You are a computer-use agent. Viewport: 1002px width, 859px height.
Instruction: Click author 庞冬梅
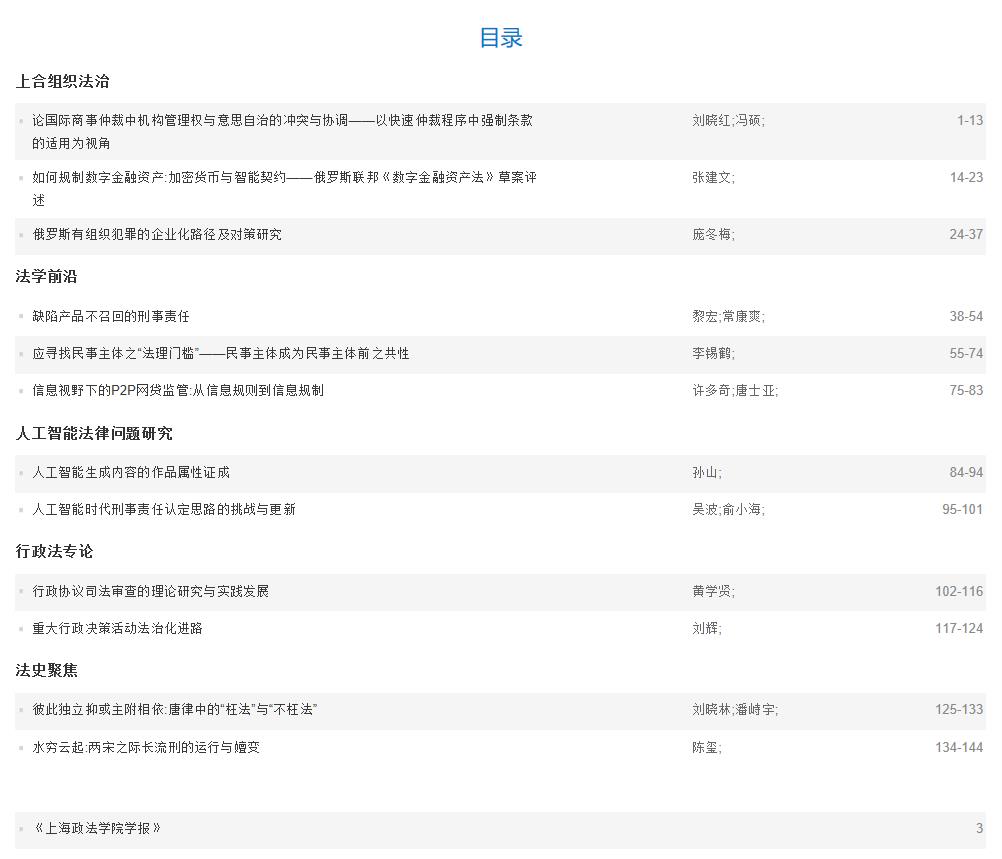[x=711, y=235]
